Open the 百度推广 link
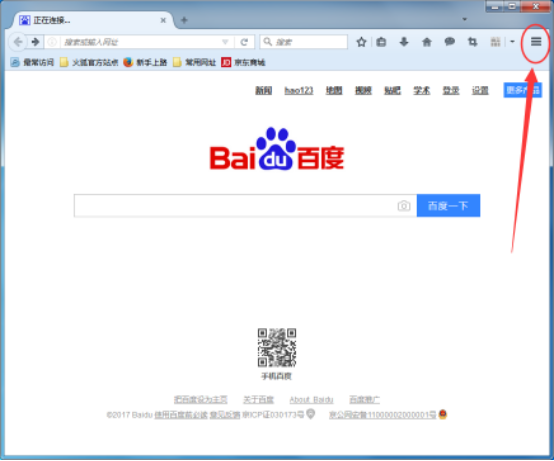Screen dimensions: 554x461 [364, 400]
